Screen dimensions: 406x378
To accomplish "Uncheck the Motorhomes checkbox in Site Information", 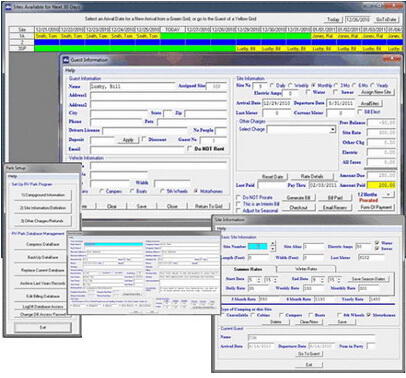I will click(x=368, y=315).
